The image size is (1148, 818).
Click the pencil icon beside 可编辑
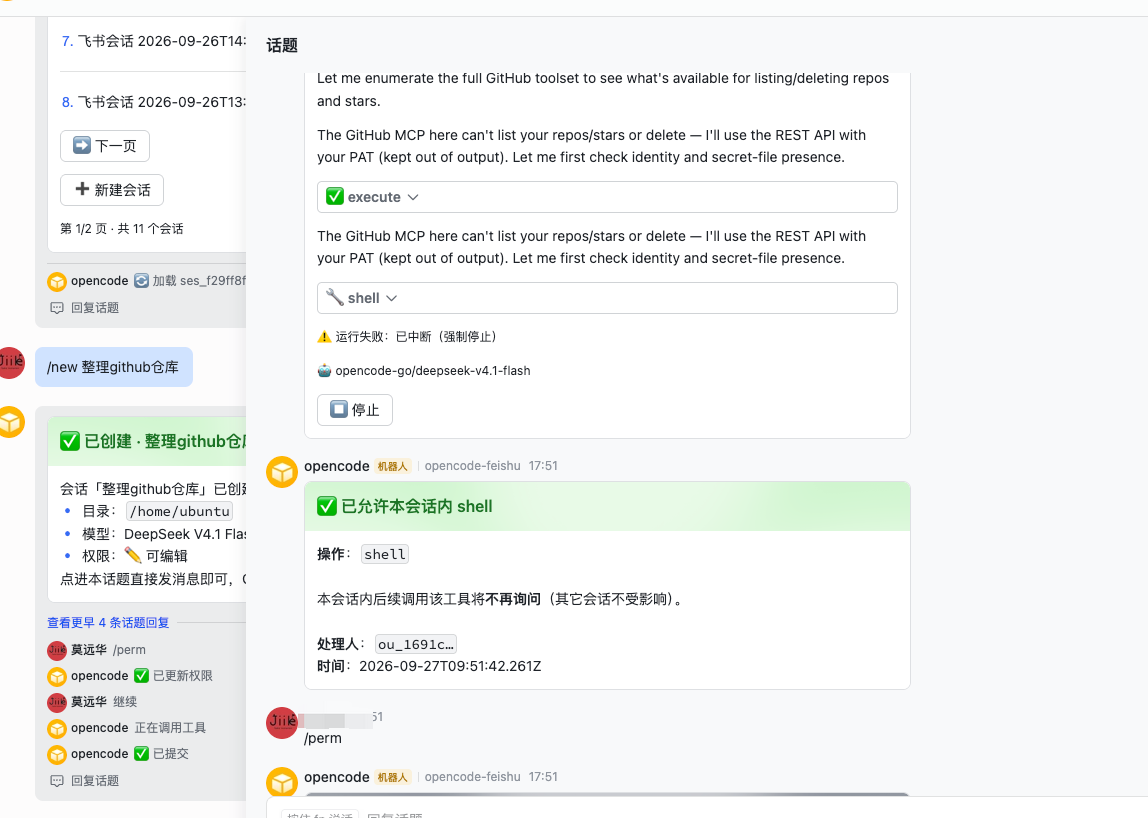click(x=133, y=555)
